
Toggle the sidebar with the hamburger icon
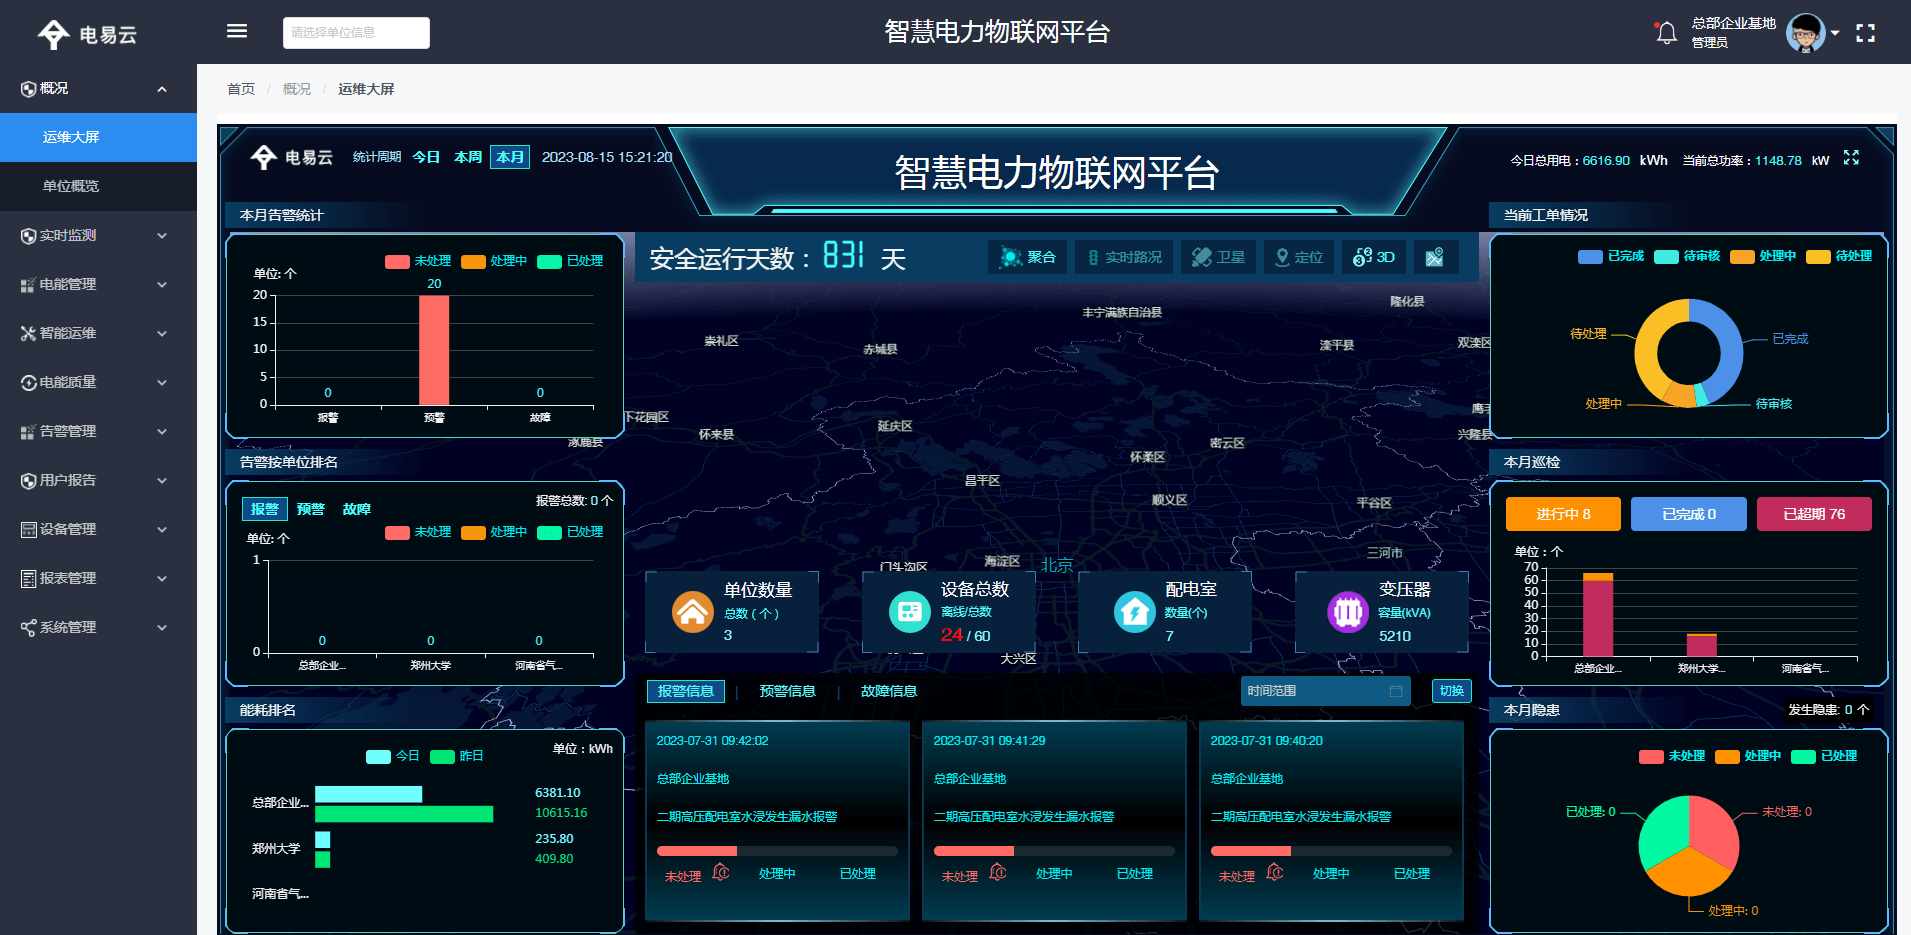click(x=237, y=31)
